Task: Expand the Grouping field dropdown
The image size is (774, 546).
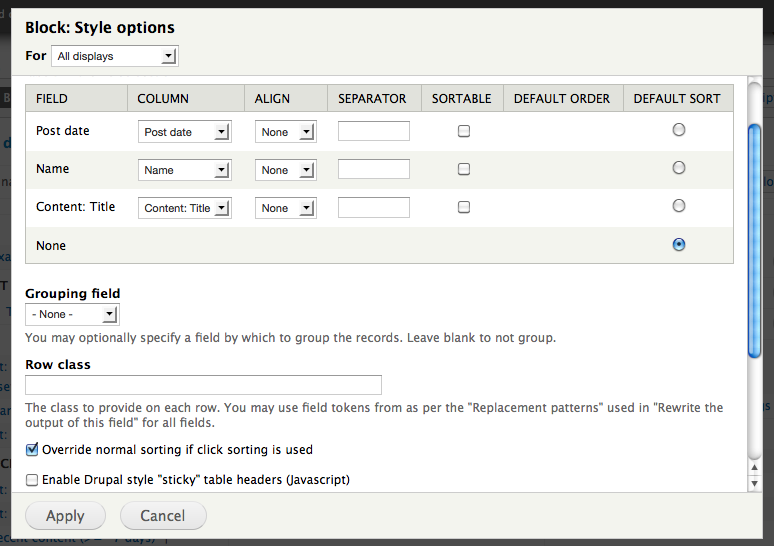Action: (72, 315)
